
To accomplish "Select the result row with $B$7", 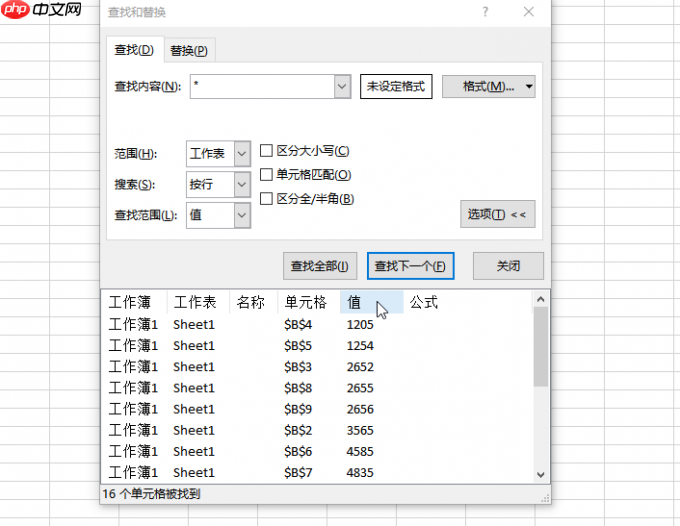I will (317, 472).
